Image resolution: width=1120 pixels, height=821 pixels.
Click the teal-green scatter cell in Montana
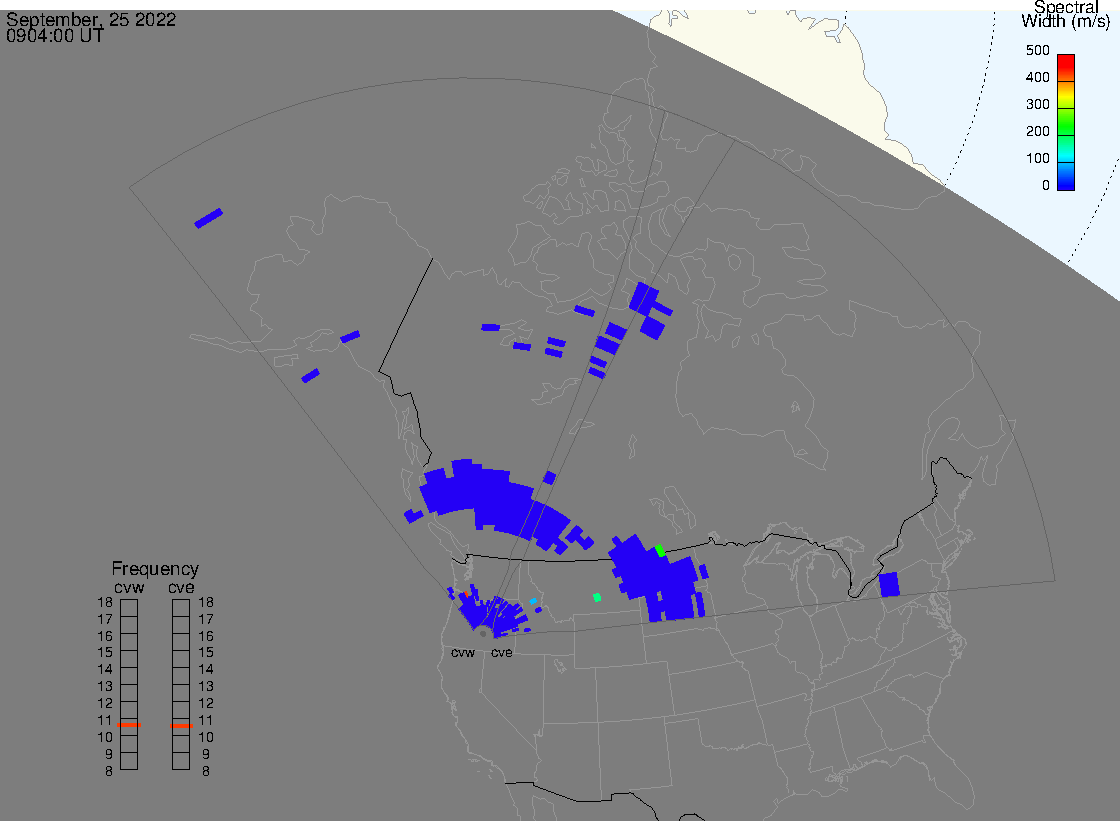[x=597, y=597]
